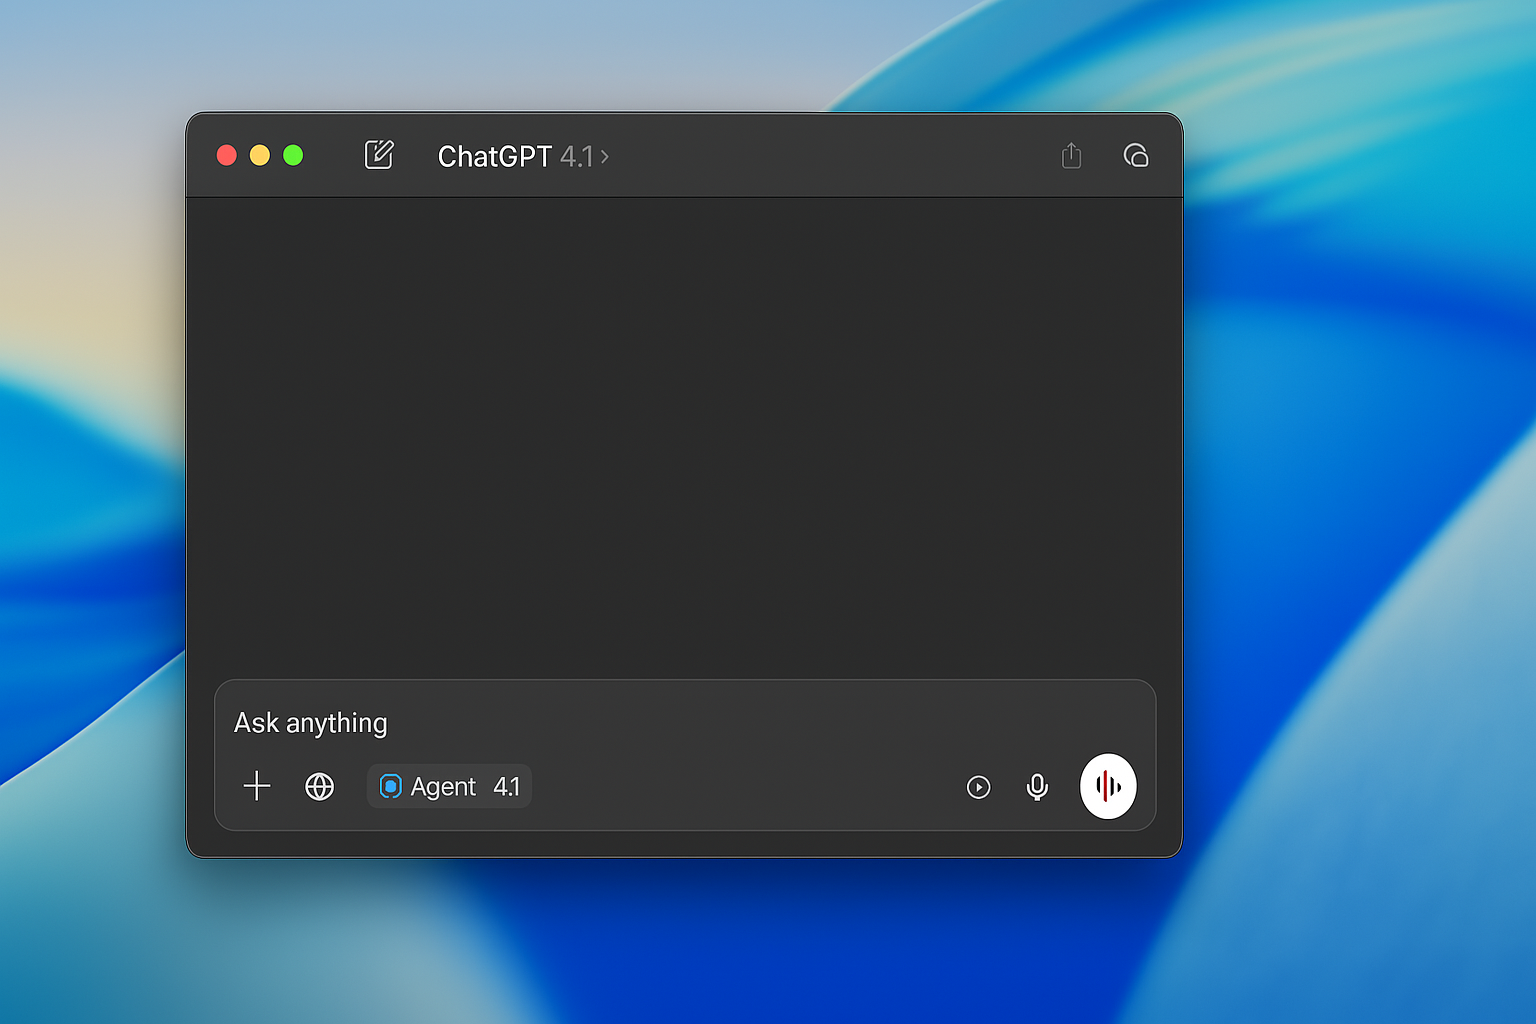Minimize the window using the yellow button
Image resolution: width=1536 pixels, height=1024 pixels.
tap(260, 155)
